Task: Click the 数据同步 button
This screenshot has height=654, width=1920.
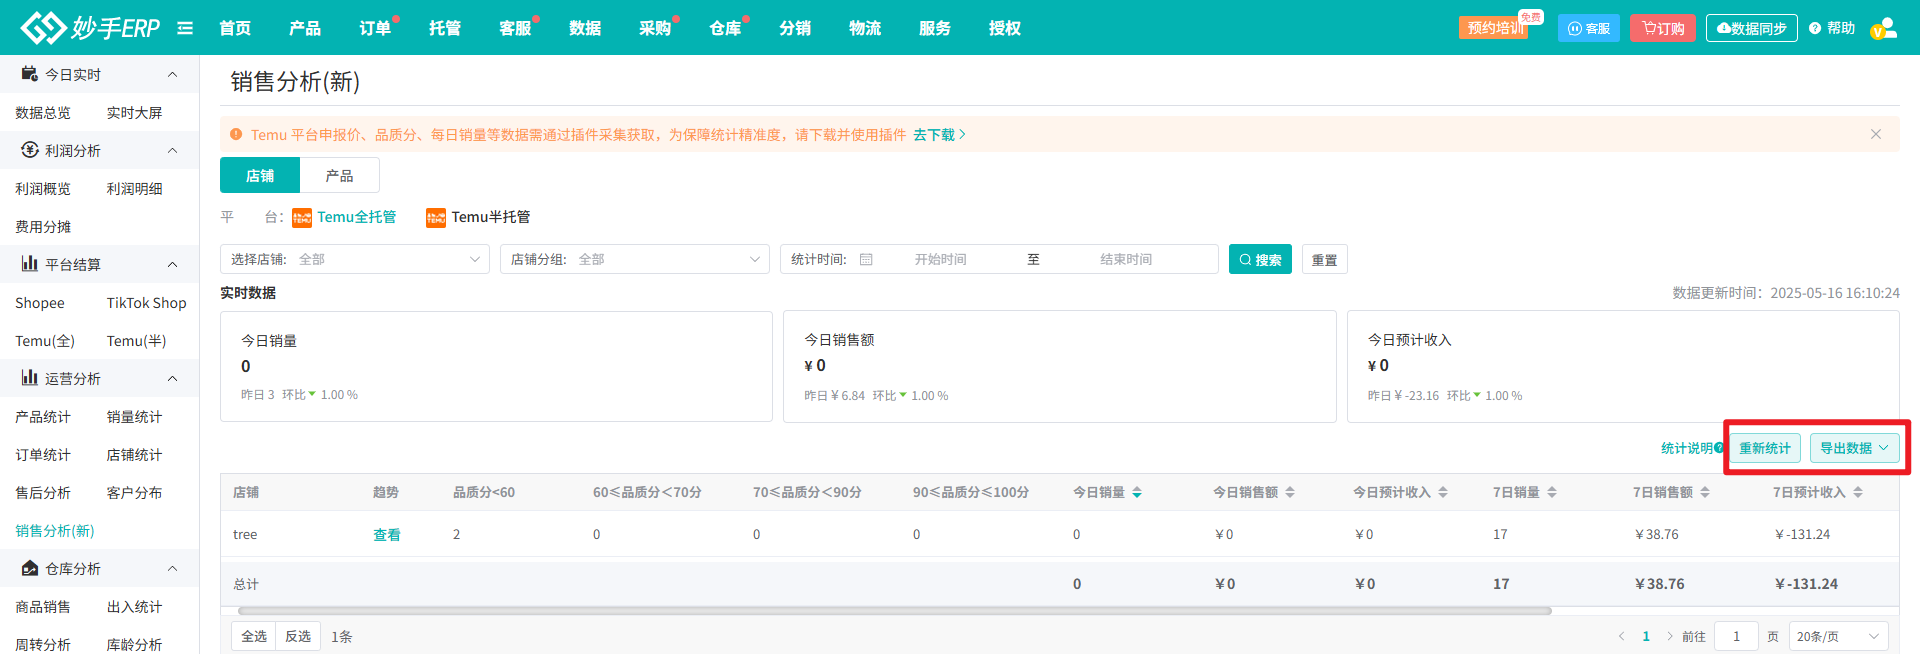Action: 1752,28
